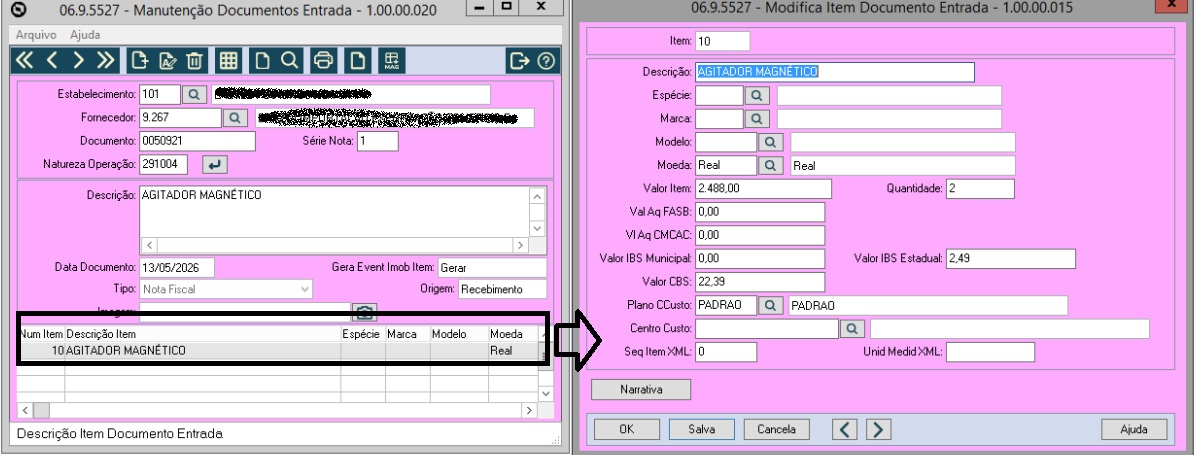Click the Data Documento field
This screenshot has width=1196, height=456.
[x=177, y=268]
